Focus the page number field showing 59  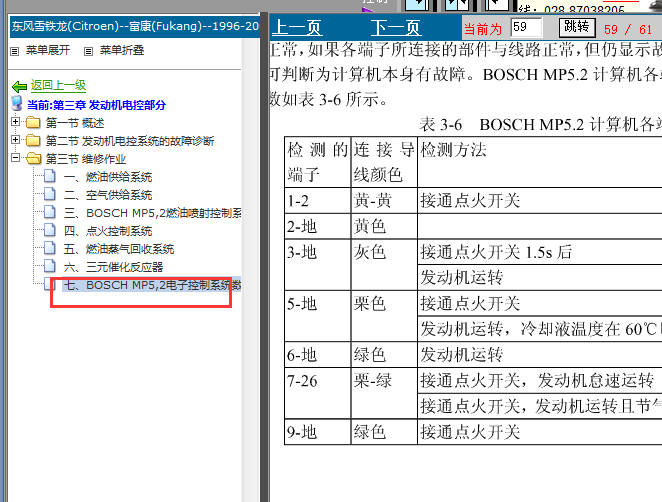pyautogui.click(x=526, y=27)
